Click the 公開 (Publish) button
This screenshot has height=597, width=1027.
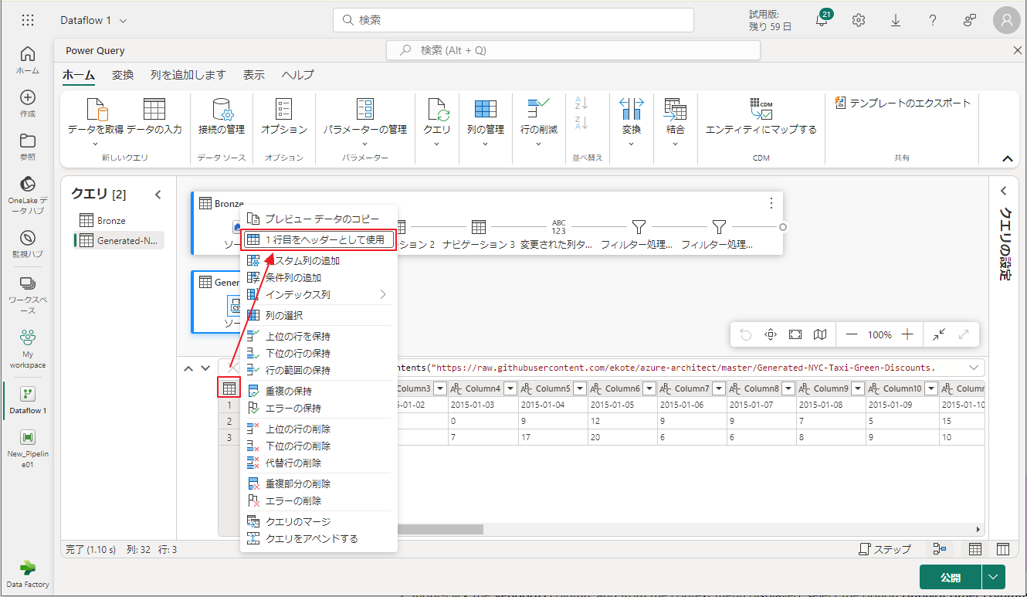[x=949, y=577]
